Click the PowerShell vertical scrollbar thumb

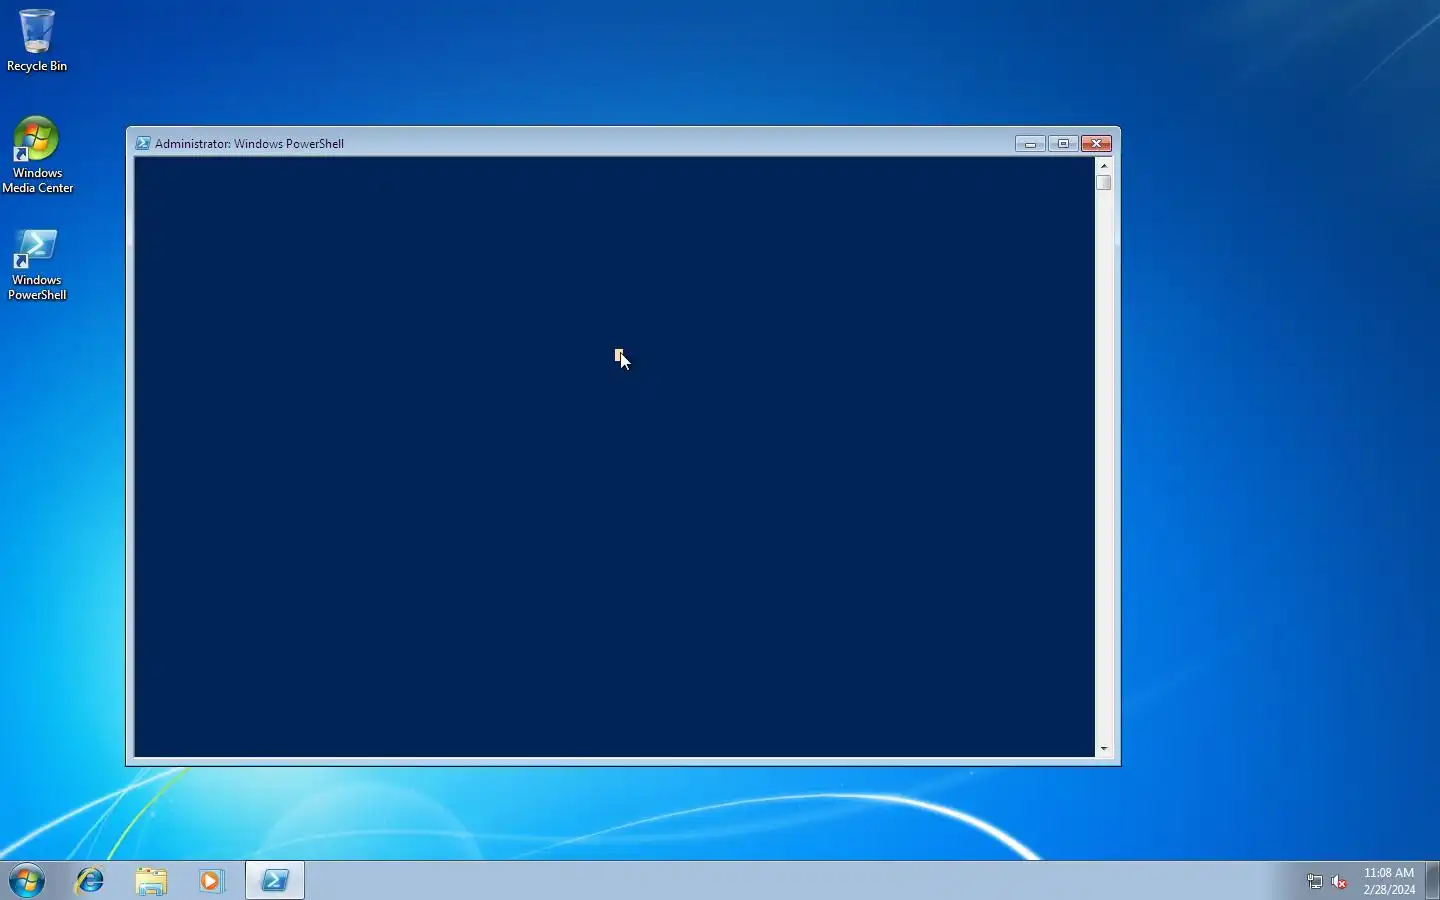[1104, 183]
